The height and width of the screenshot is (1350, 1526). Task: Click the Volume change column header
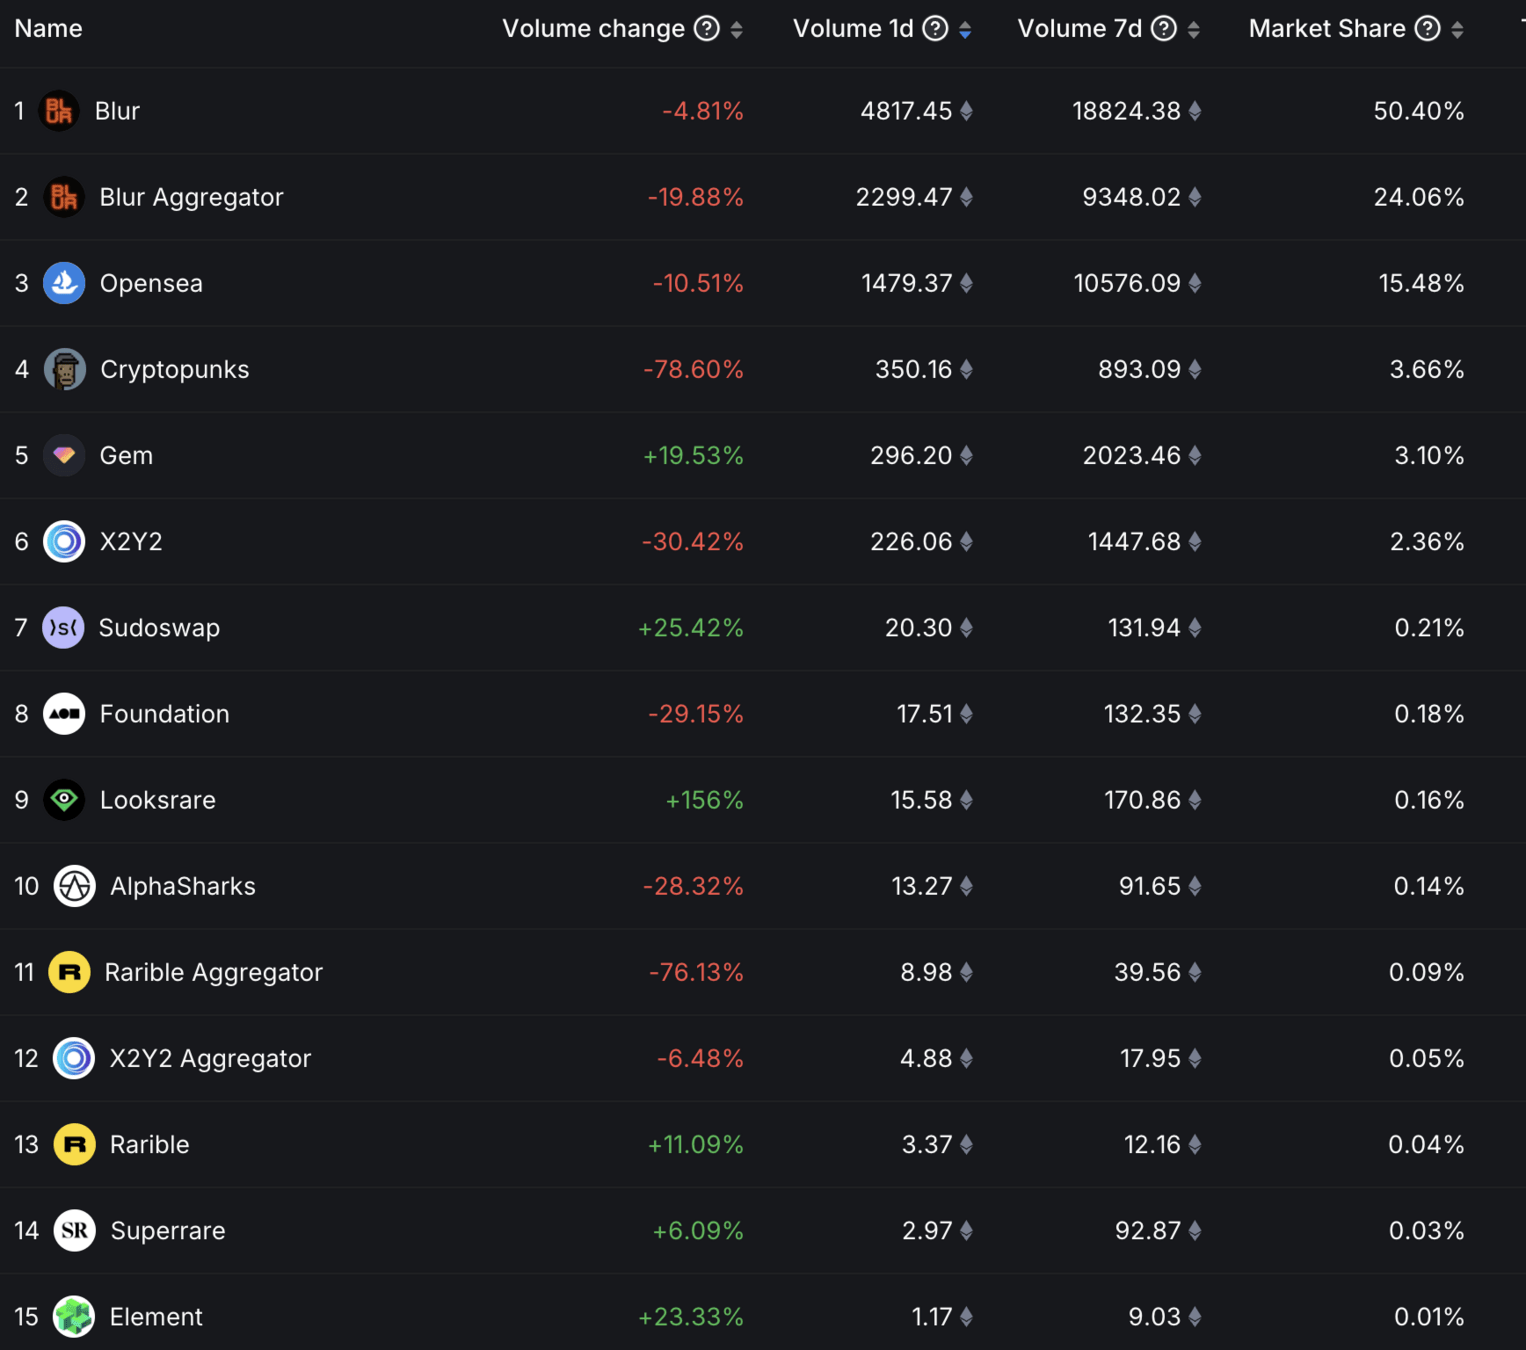click(593, 29)
